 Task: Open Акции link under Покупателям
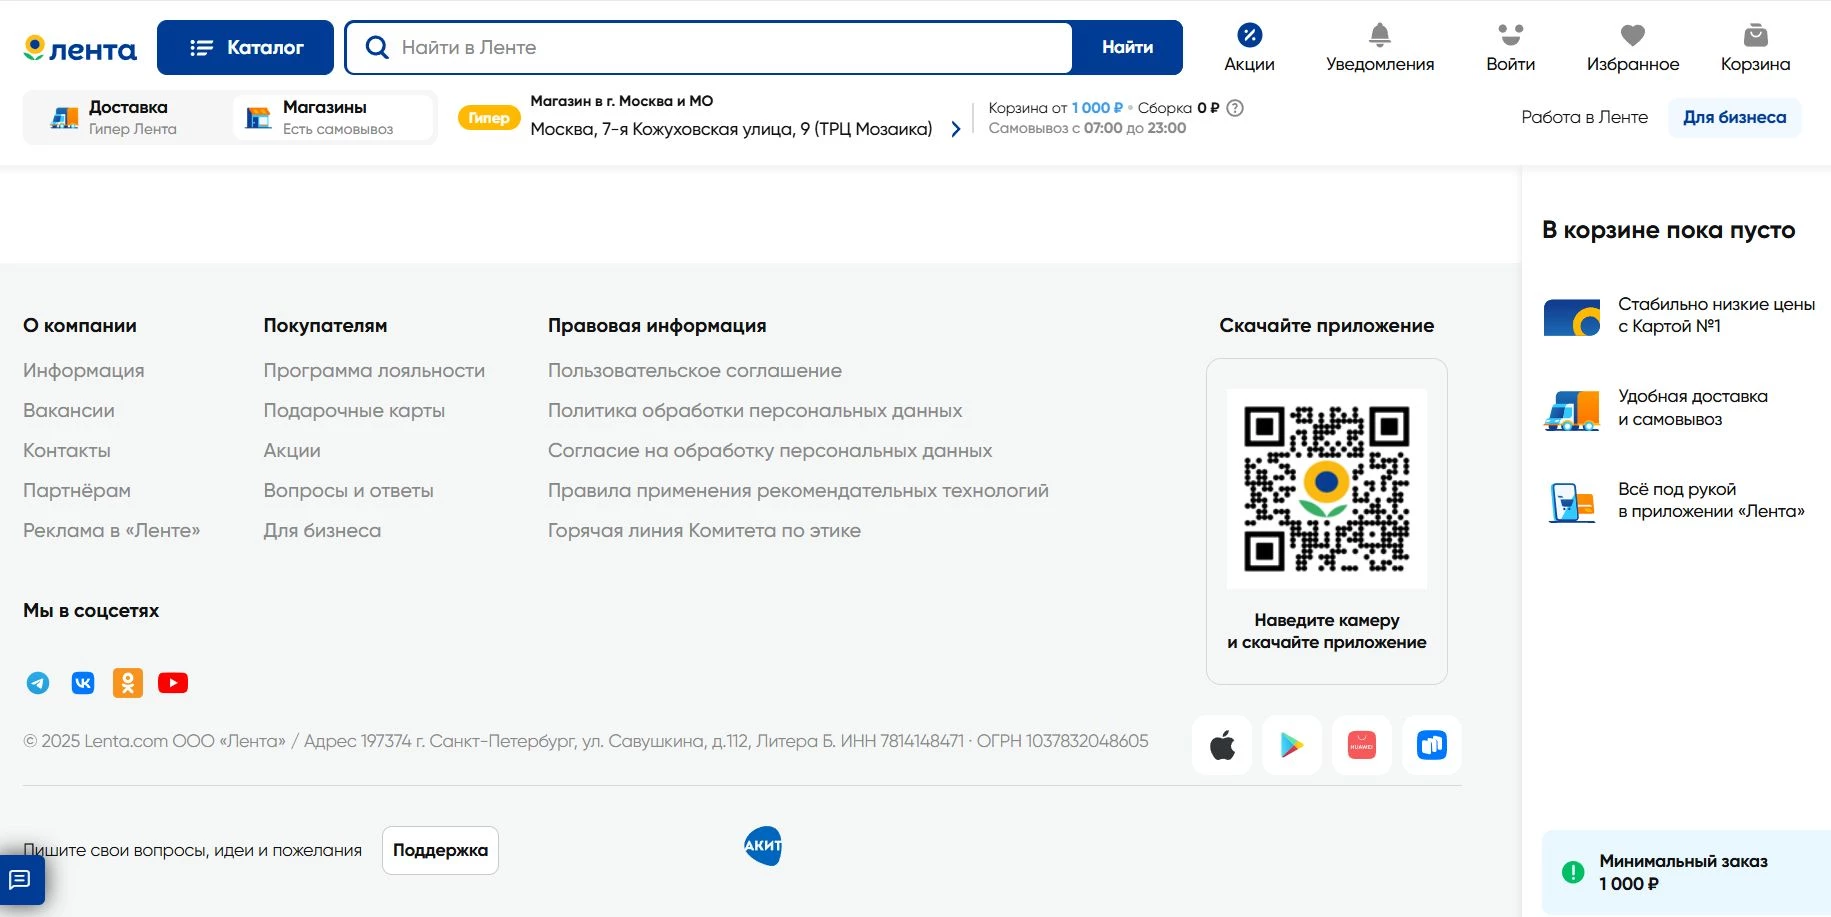(x=292, y=450)
